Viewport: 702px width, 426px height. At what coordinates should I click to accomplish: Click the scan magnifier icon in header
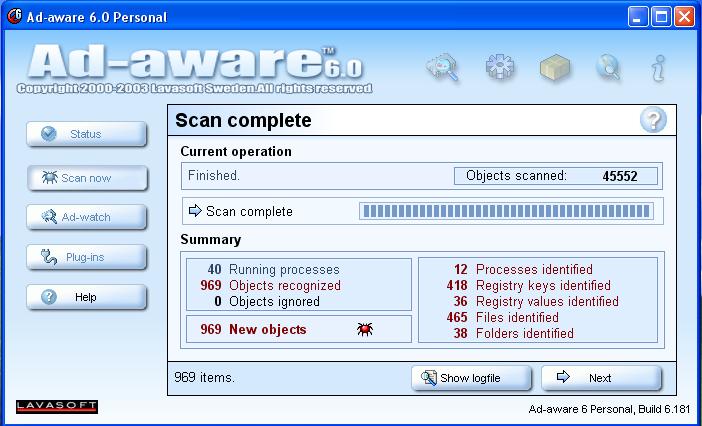(442, 67)
